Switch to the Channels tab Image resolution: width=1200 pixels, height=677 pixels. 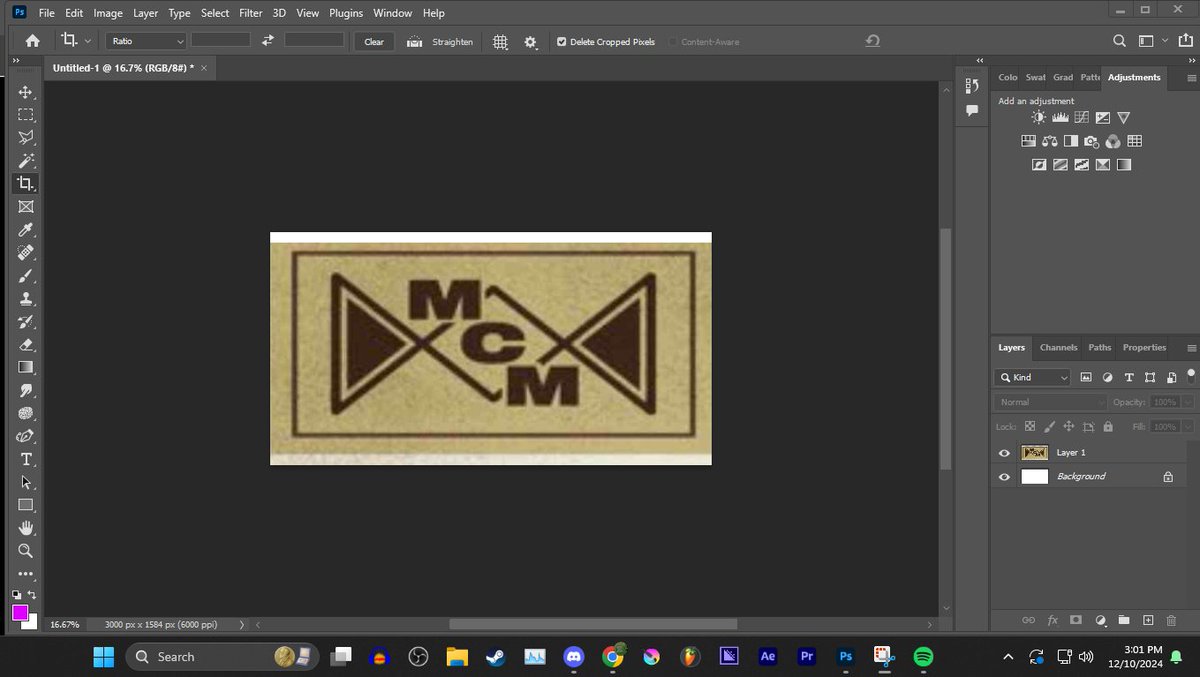(x=1058, y=347)
